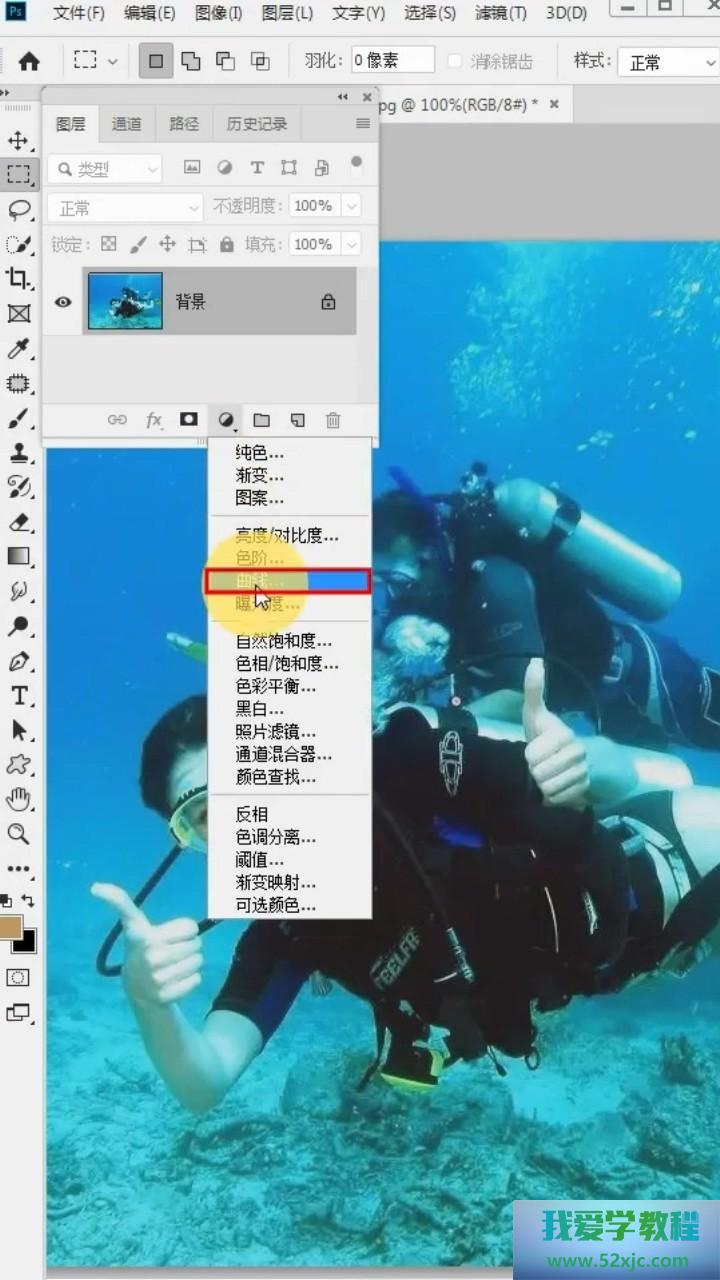Select the Frame tool

18,313
